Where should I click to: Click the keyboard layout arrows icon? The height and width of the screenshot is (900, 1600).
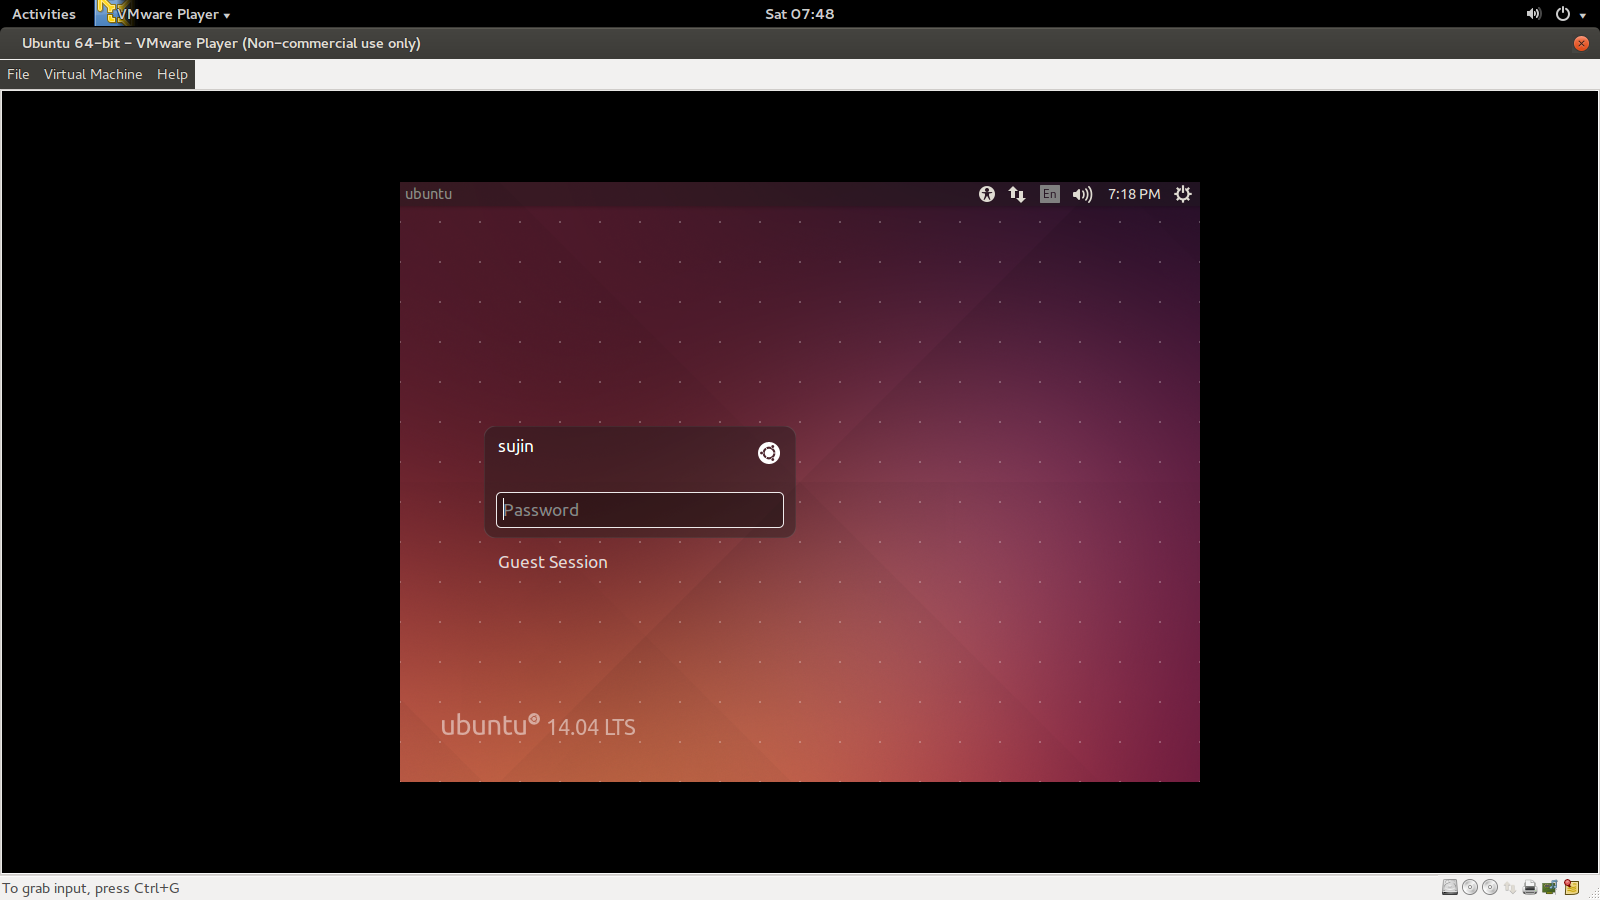1015,194
